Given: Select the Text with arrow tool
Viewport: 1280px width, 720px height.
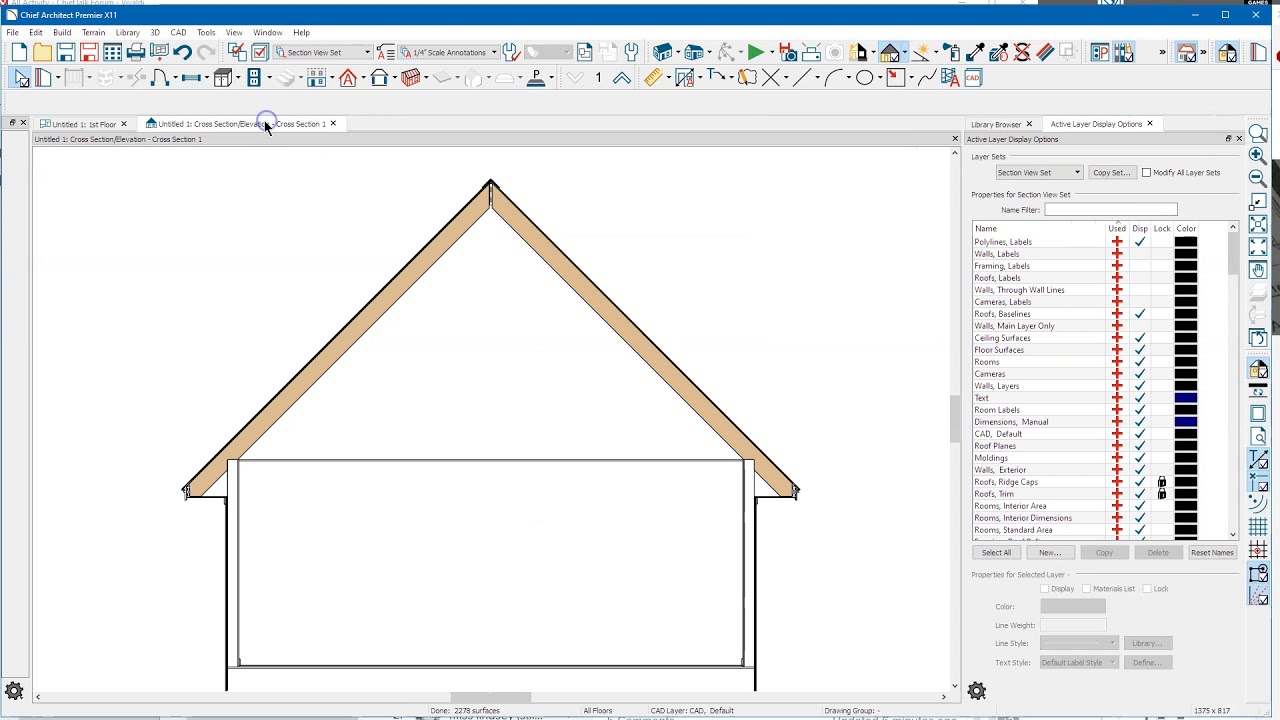Looking at the screenshot, I should (x=716, y=78).
